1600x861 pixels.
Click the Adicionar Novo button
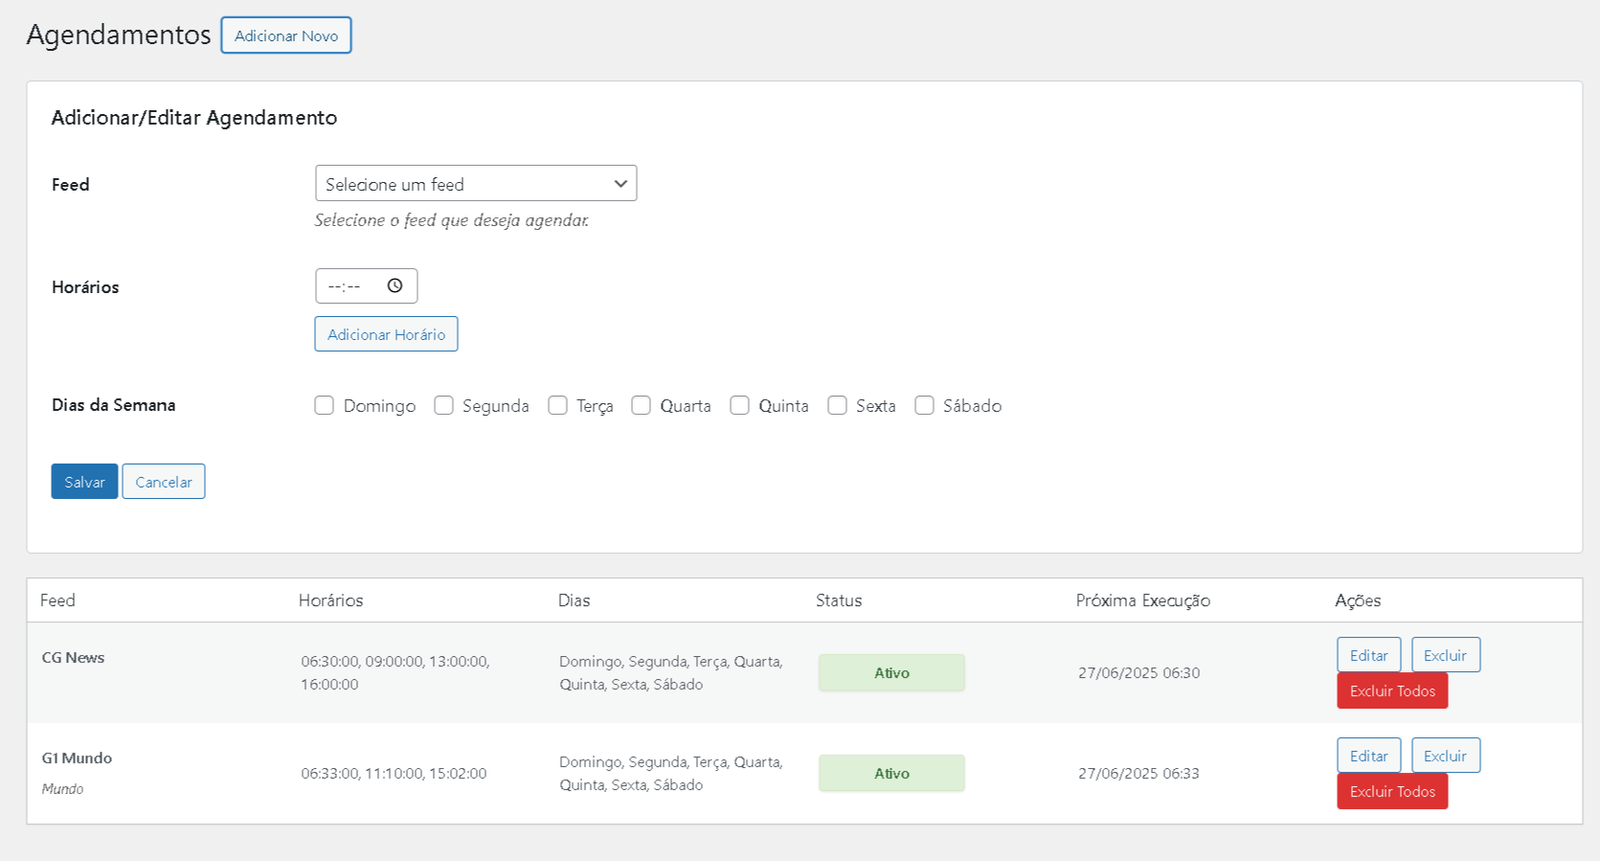point(286,36)
